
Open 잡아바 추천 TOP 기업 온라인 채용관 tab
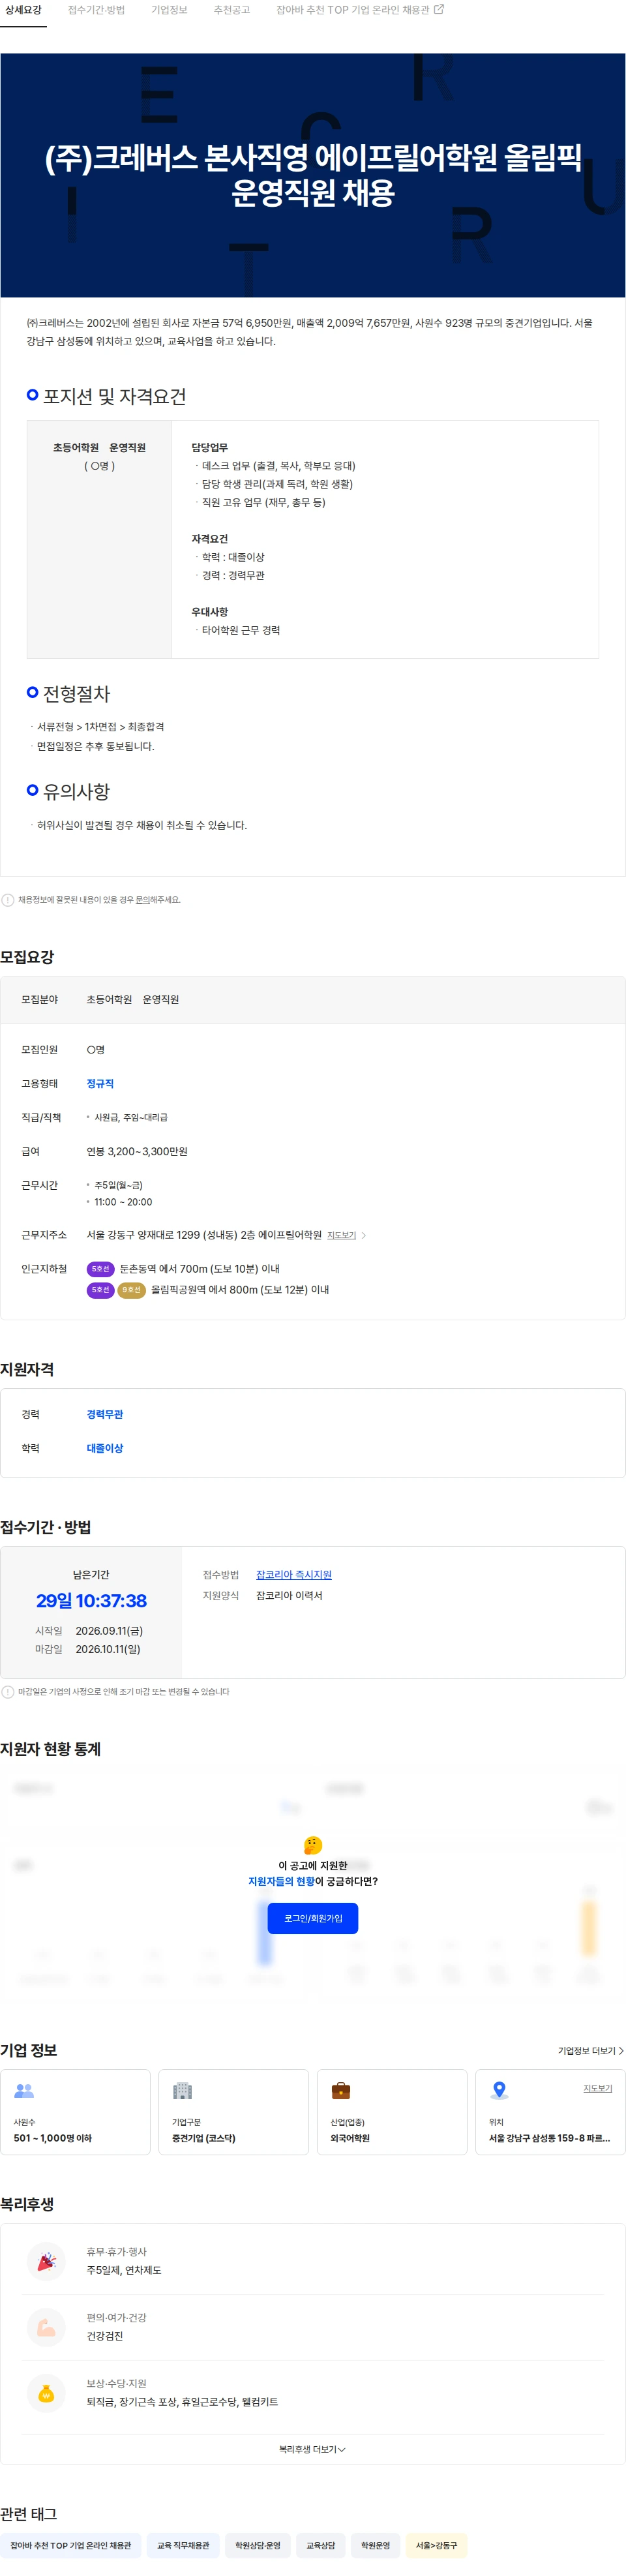click(360, 10)
